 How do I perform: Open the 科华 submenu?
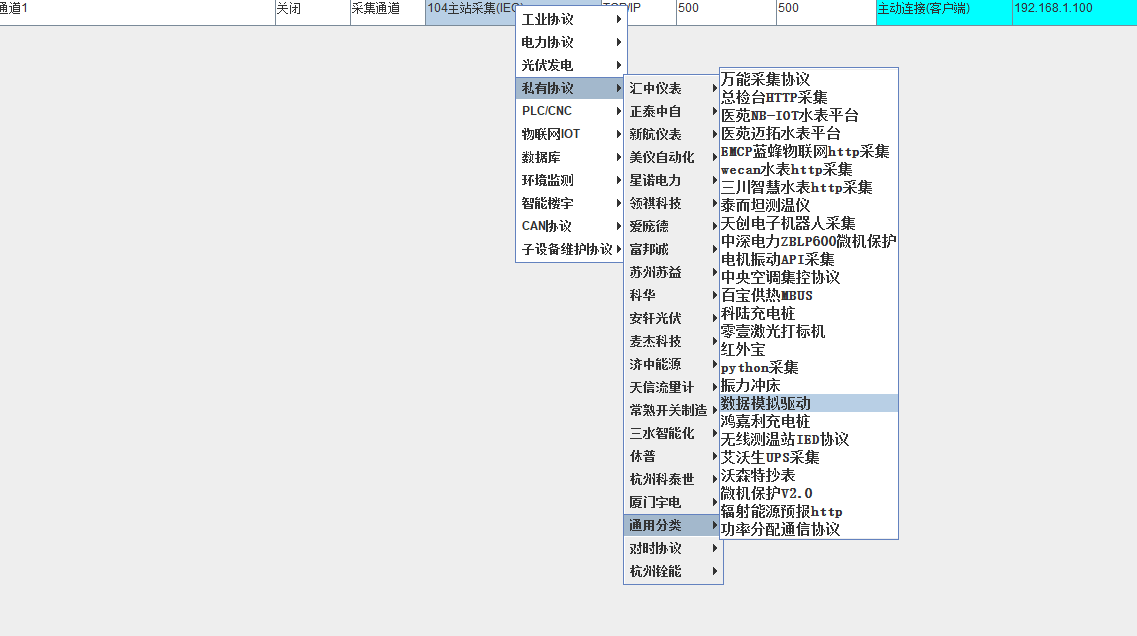(673, 295)
